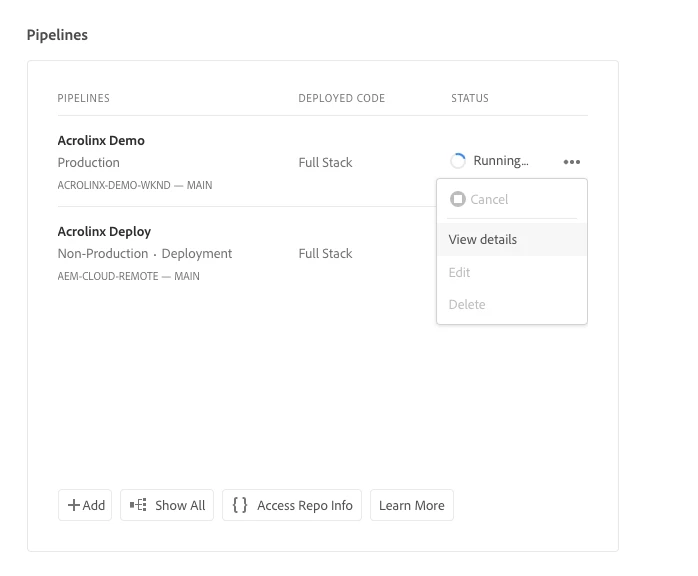The height and width of the screenshot is (576, 698).
Task: Select the Acrolinx Deploy pipeline name
Action: (x=104, y=231)
